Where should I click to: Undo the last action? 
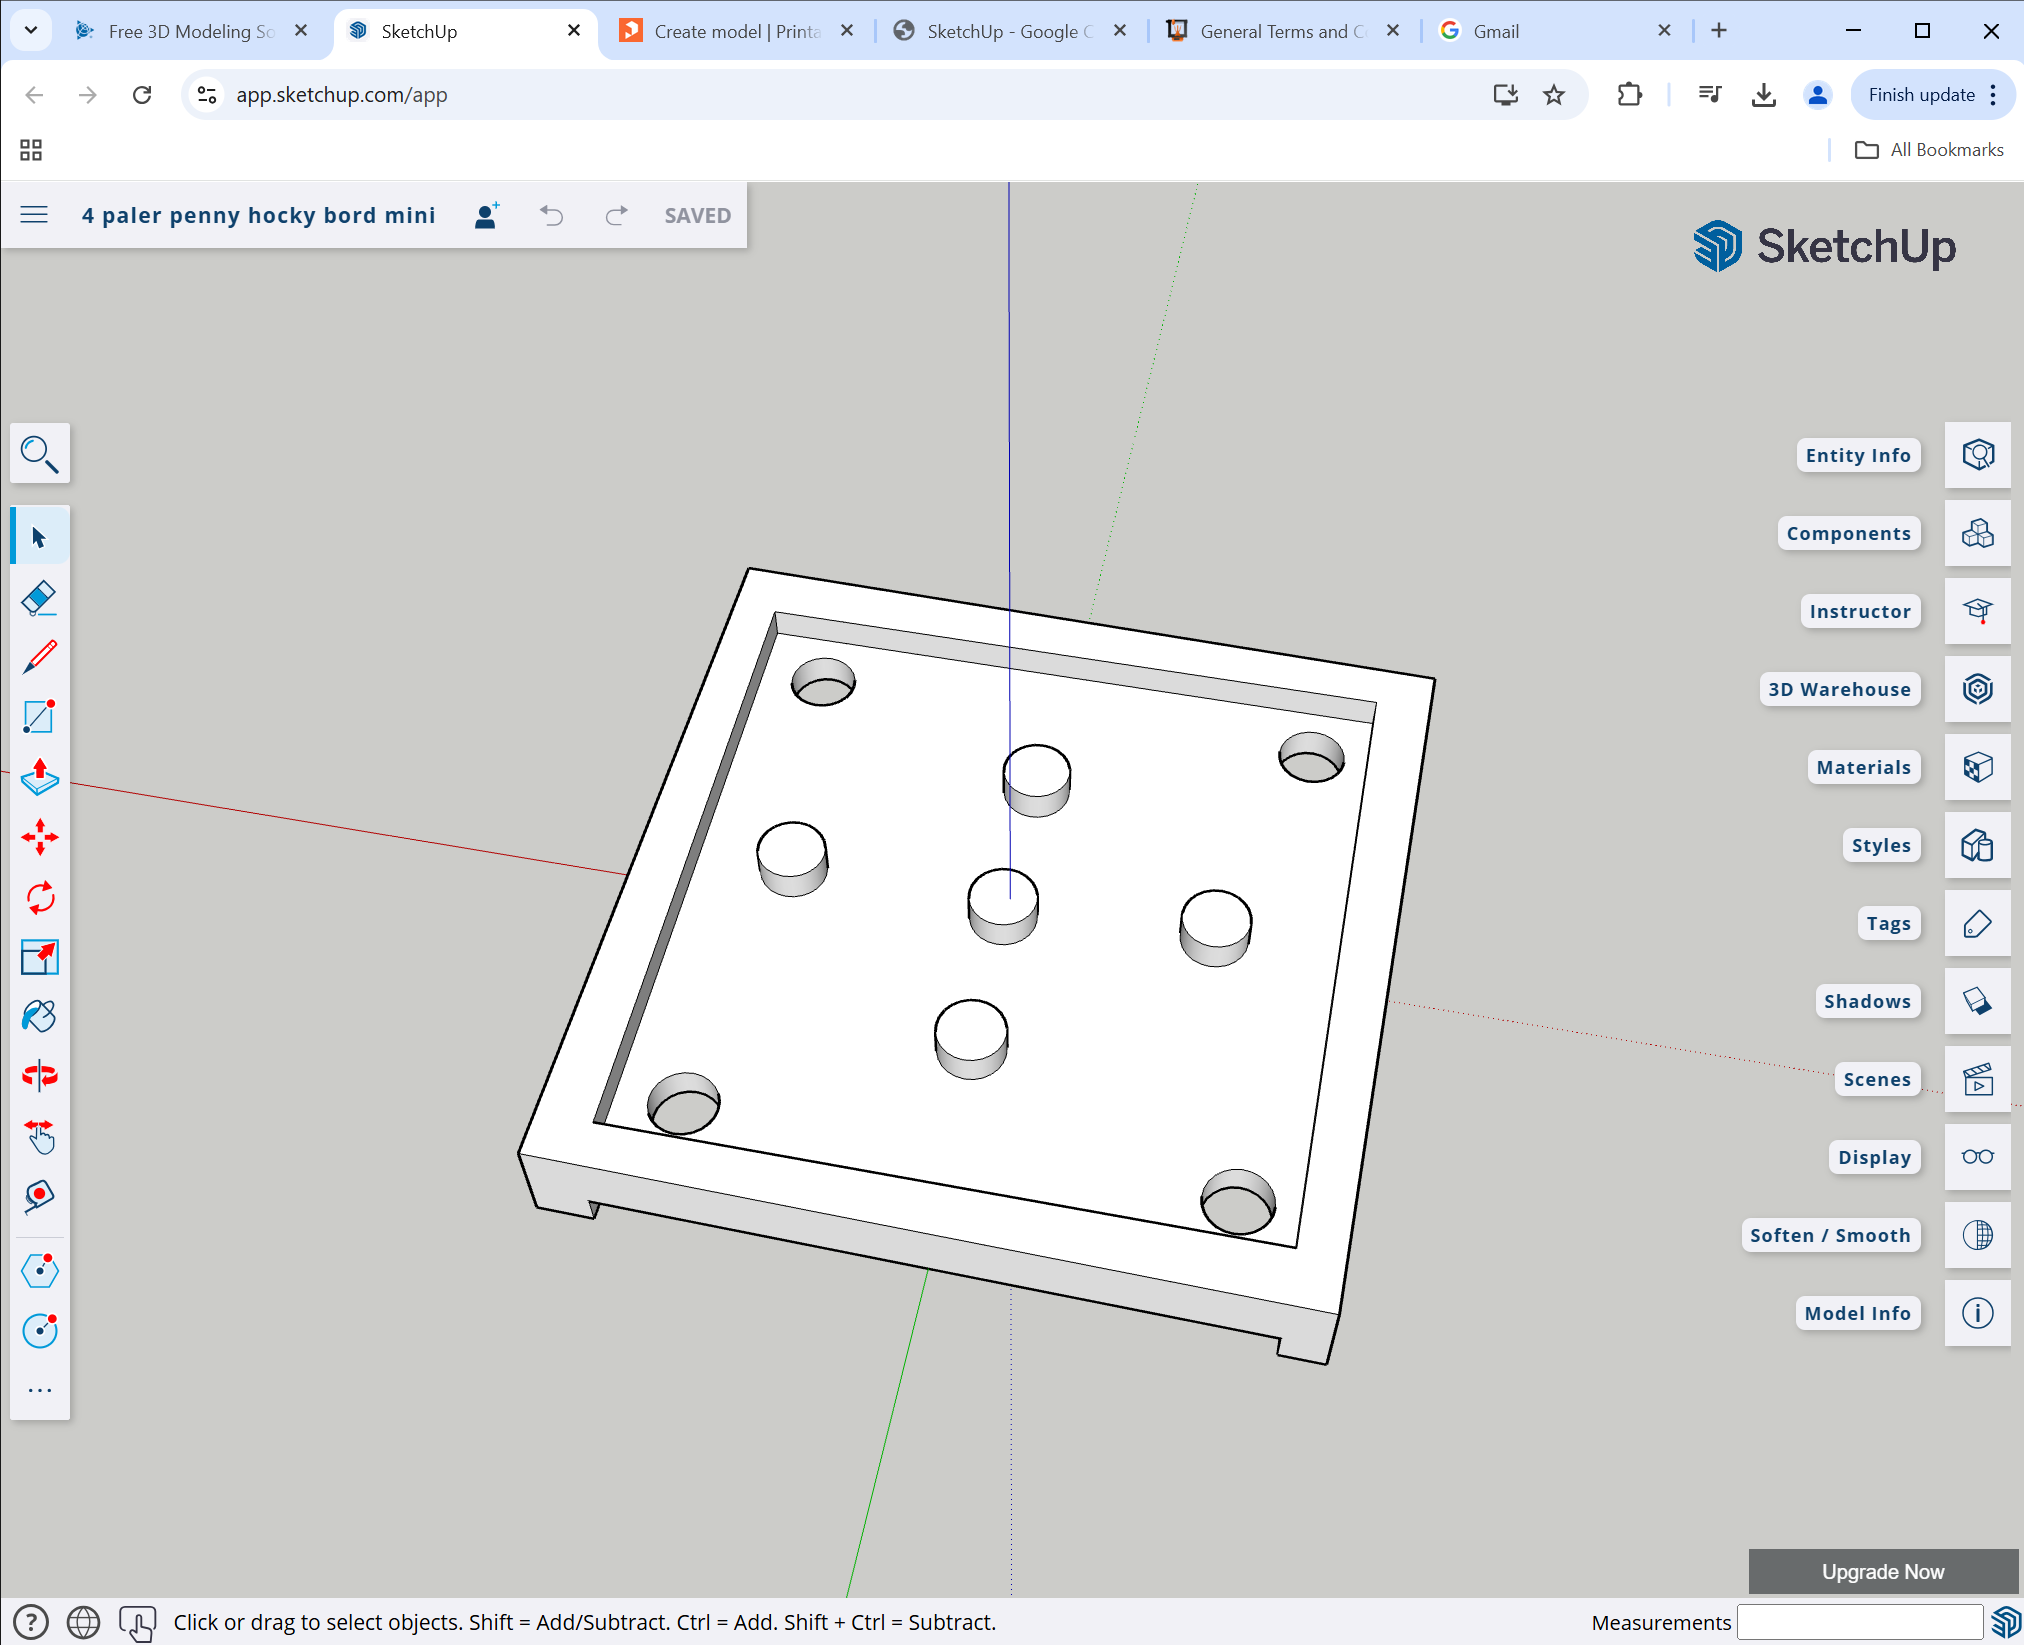coord(552,215)
